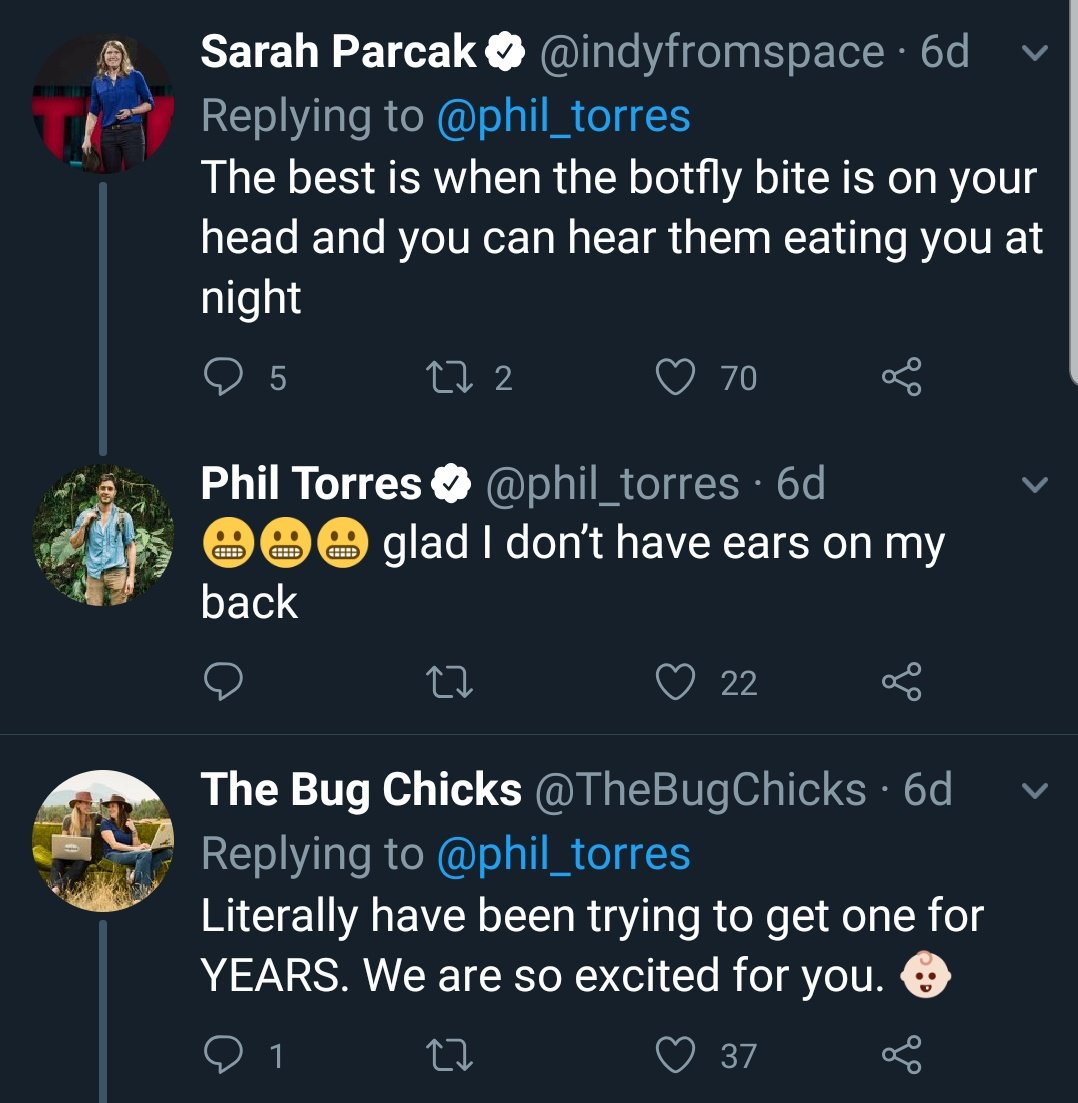Viewport: 1078px width, 1103px height.
Task: Share Sarah Parcak's tweet
Action: (900, 377)
